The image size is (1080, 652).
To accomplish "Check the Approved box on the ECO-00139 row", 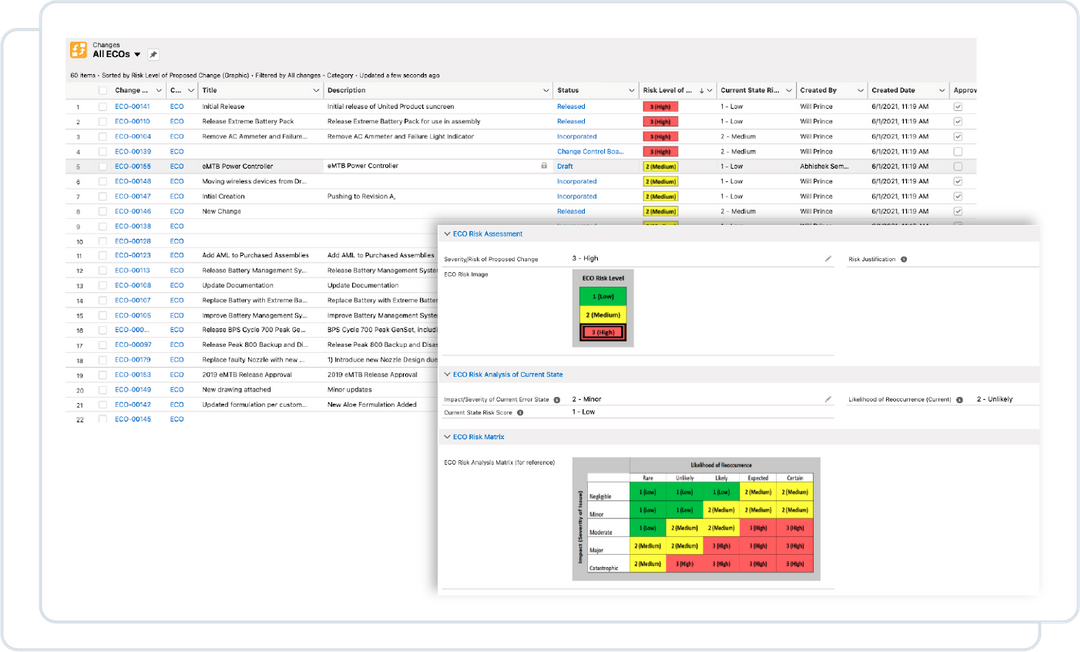I will pos(957,151).
